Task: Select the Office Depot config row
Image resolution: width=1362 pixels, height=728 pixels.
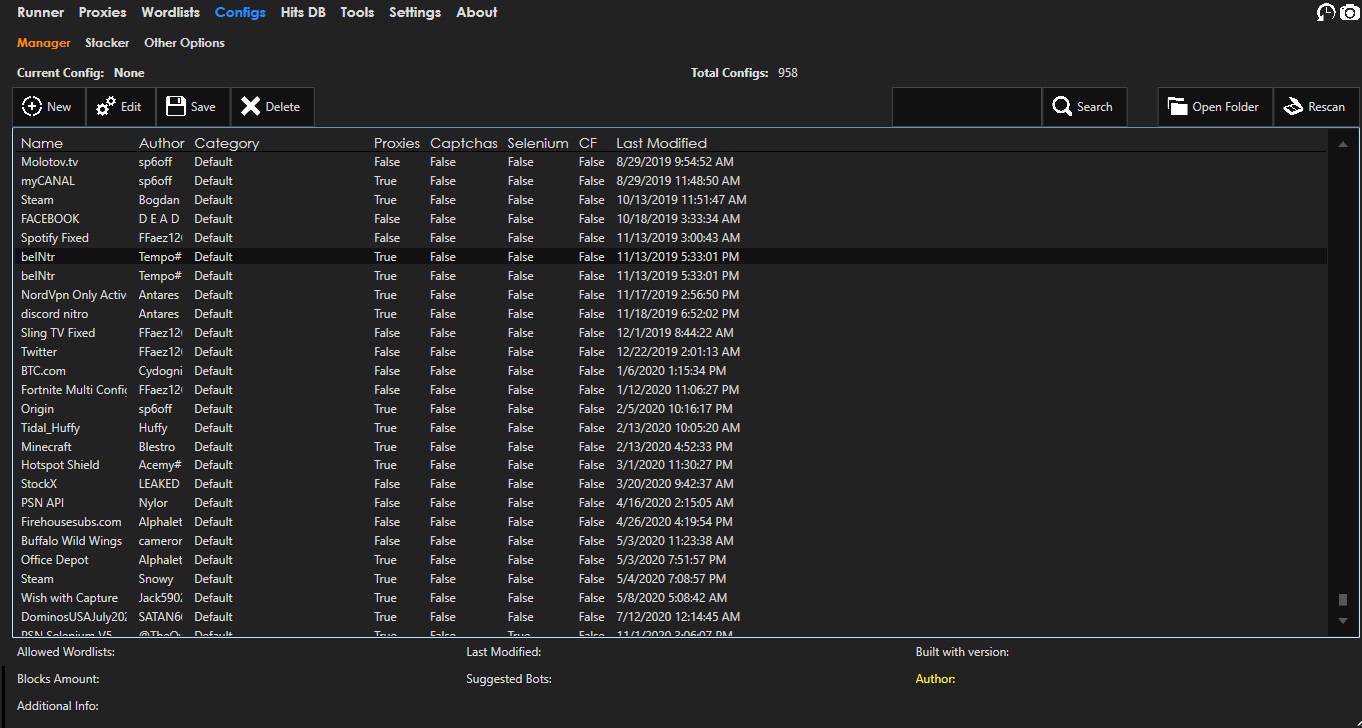Action: point(670,560)
